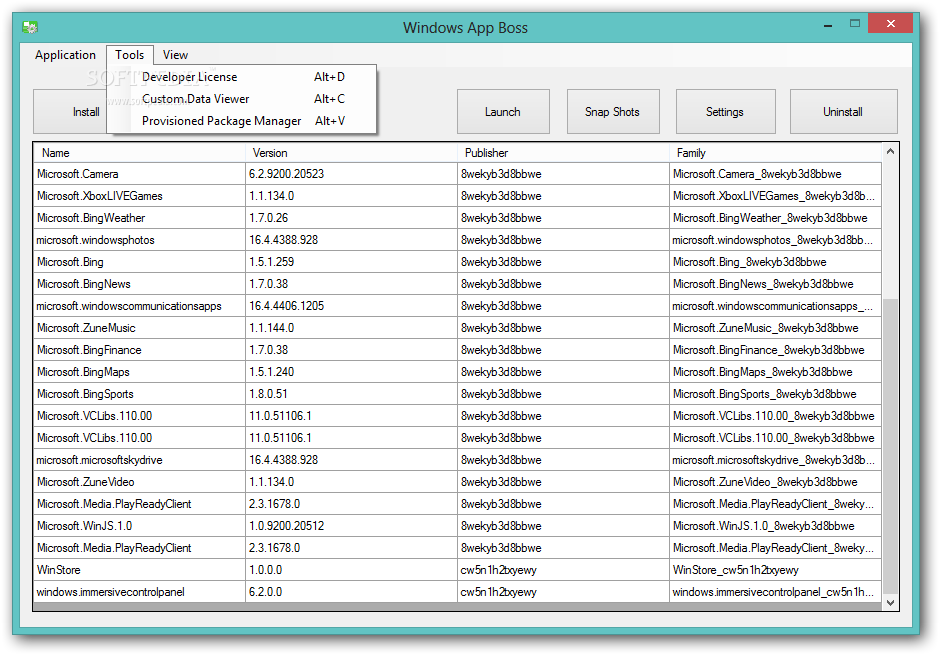Image resolution: width=940 pixels, height=655 pixels.
Task: Click family cell Microsoft.Camera_8wekyb3d8bbwe
Action: tap(775, 174)
